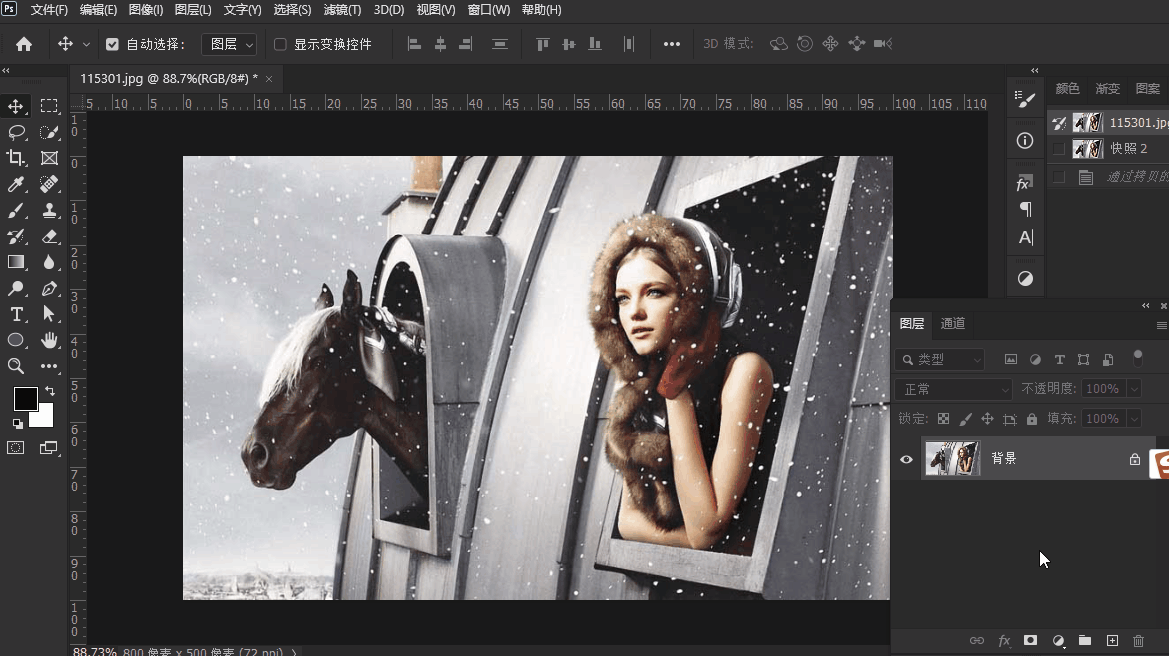Select the History Brush tool

click(x=16, y=236)
